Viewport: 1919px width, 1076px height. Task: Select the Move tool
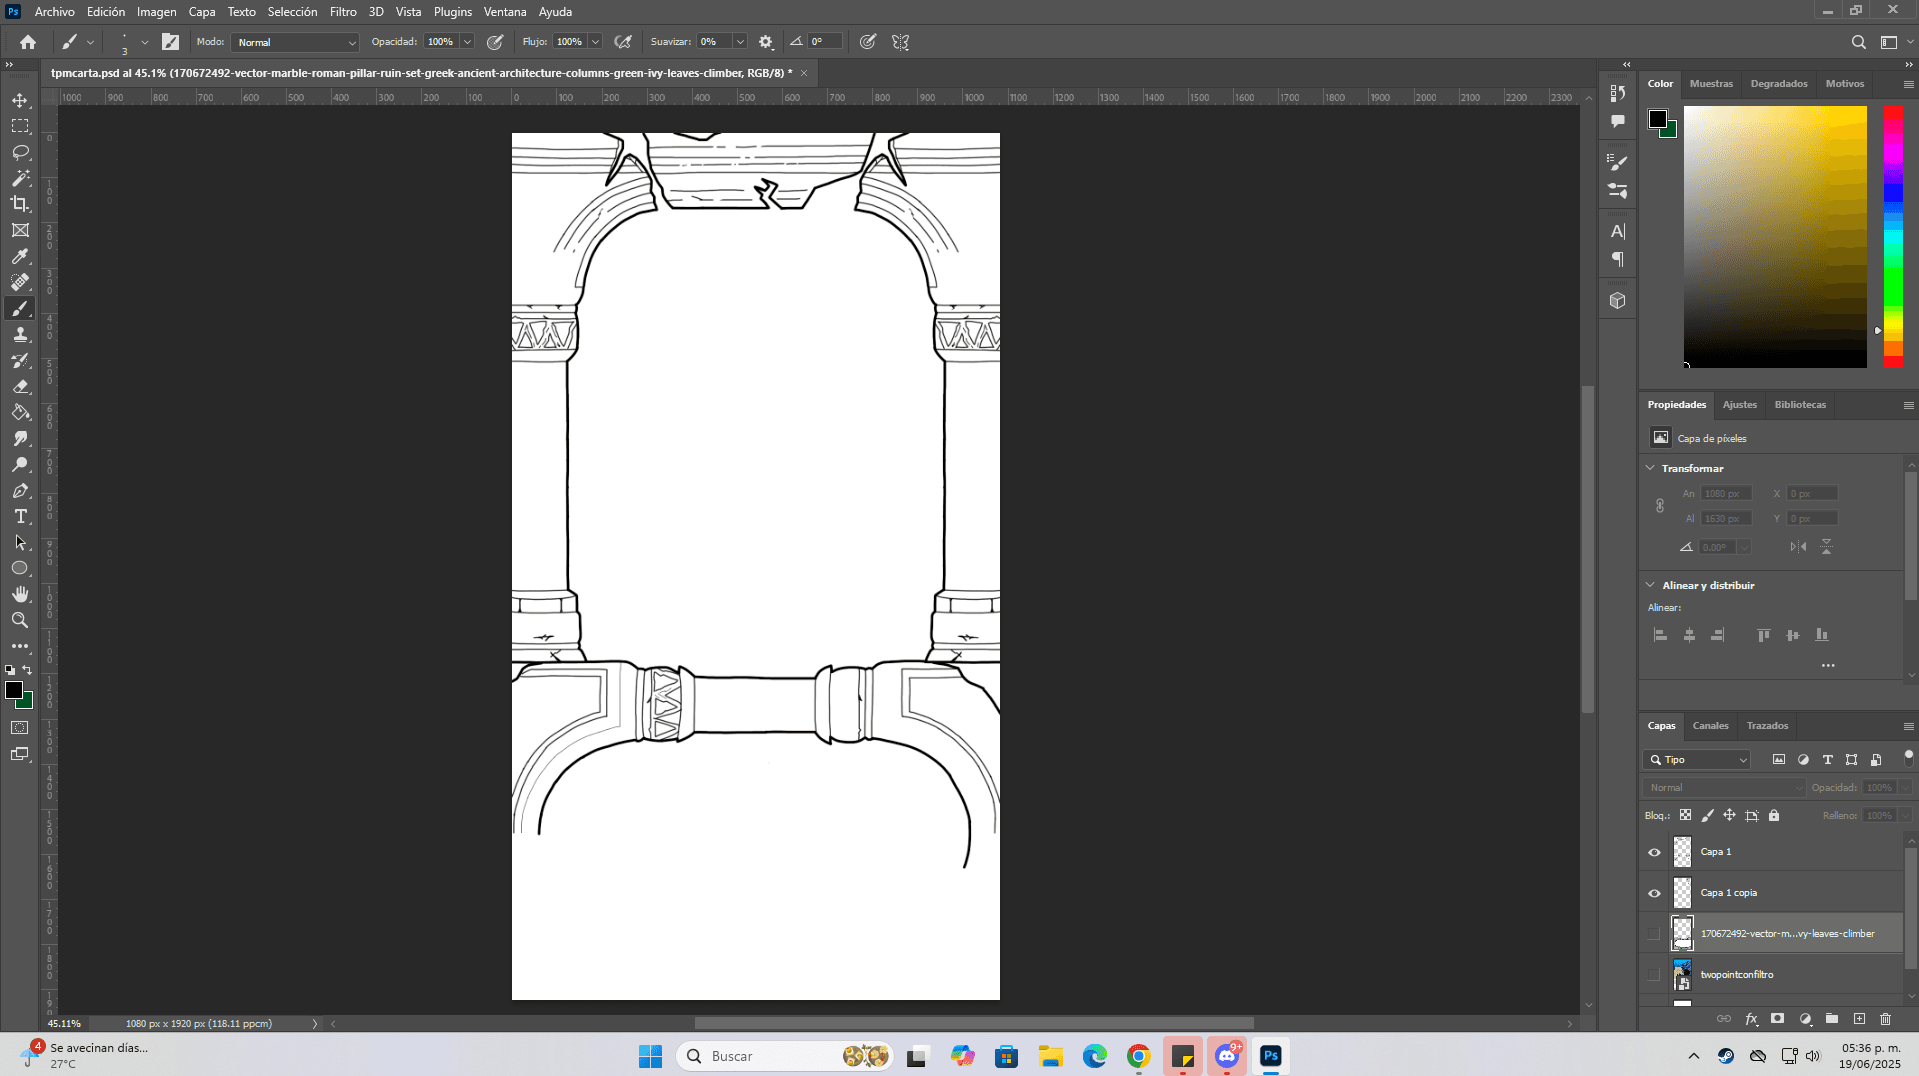pyautogui.click(x=20, y=100)
